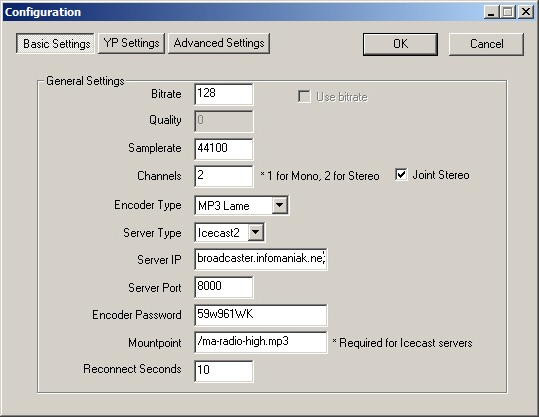Toggle the Joint Stereo checkbox
The height and width of the screenshot is (417, 539).
click(x=401, y=175)
